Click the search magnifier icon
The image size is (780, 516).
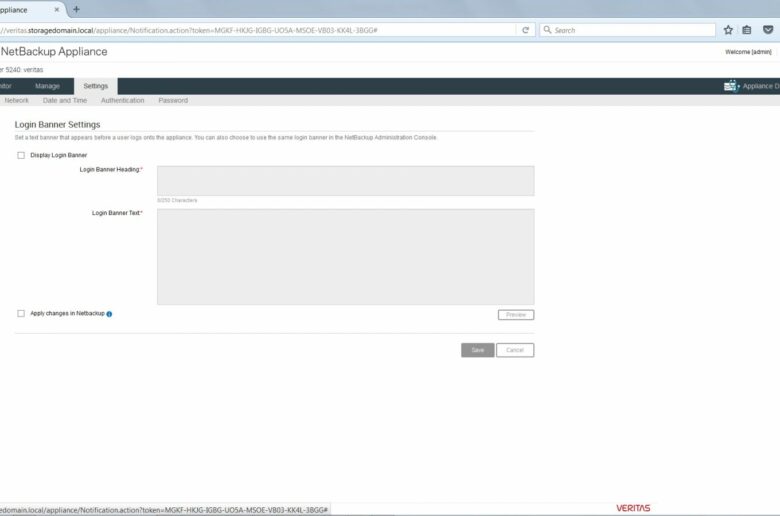point(547,30)
